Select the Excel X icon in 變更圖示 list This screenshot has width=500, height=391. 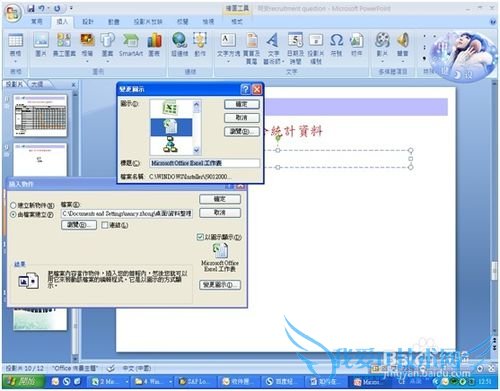click(170, 108)
